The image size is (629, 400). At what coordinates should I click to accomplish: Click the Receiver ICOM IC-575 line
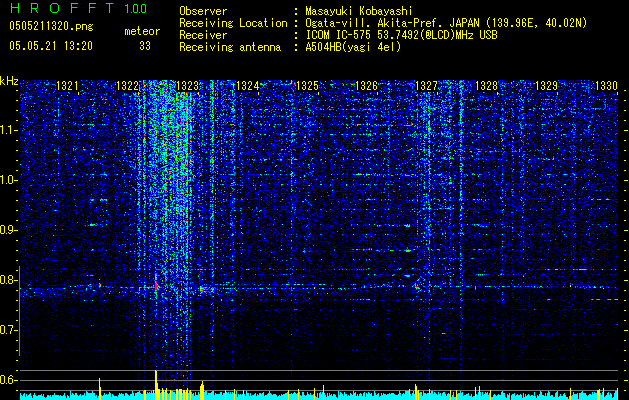[x=338, y=35]
